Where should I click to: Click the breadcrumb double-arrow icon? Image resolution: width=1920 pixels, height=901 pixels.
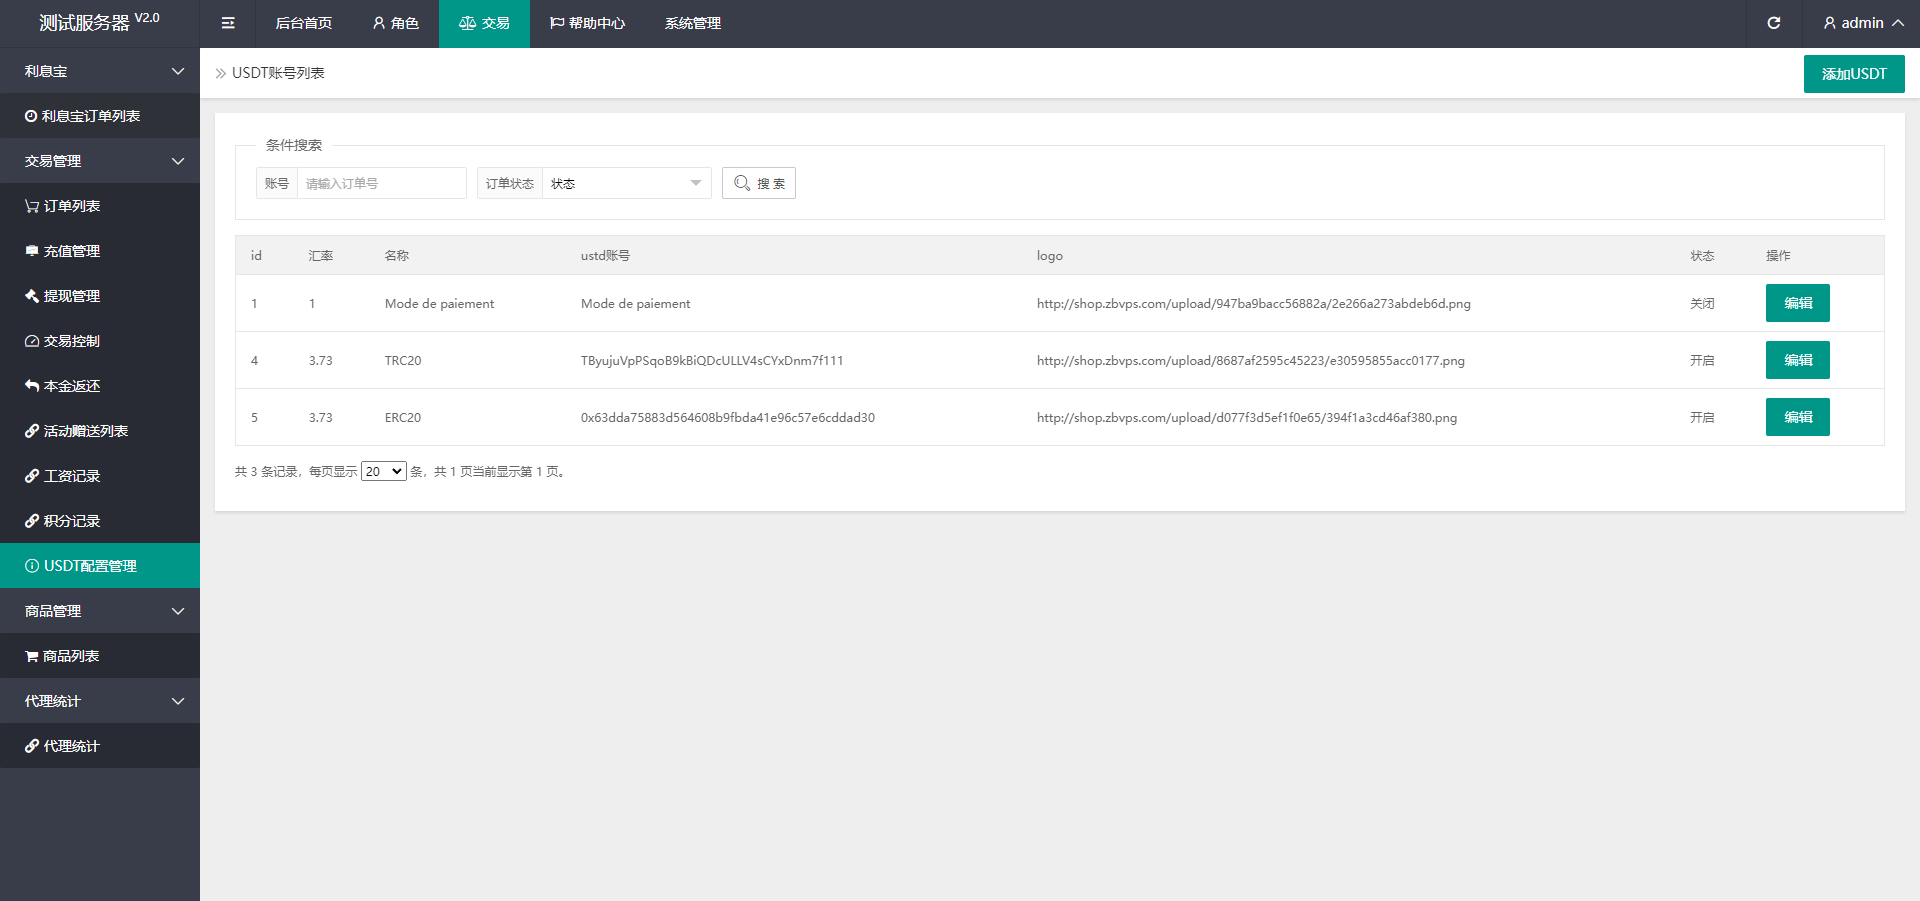click(221, 73)
